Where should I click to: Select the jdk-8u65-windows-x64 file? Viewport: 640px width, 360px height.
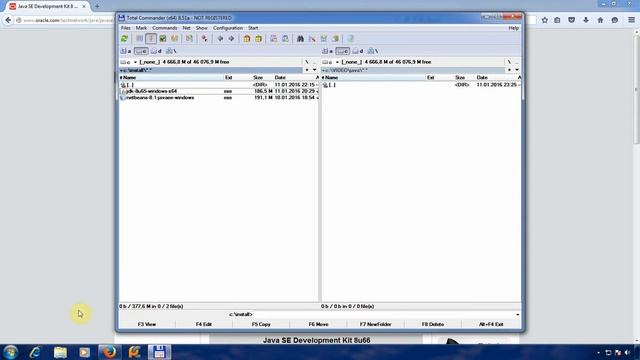[x=219, y=91]
